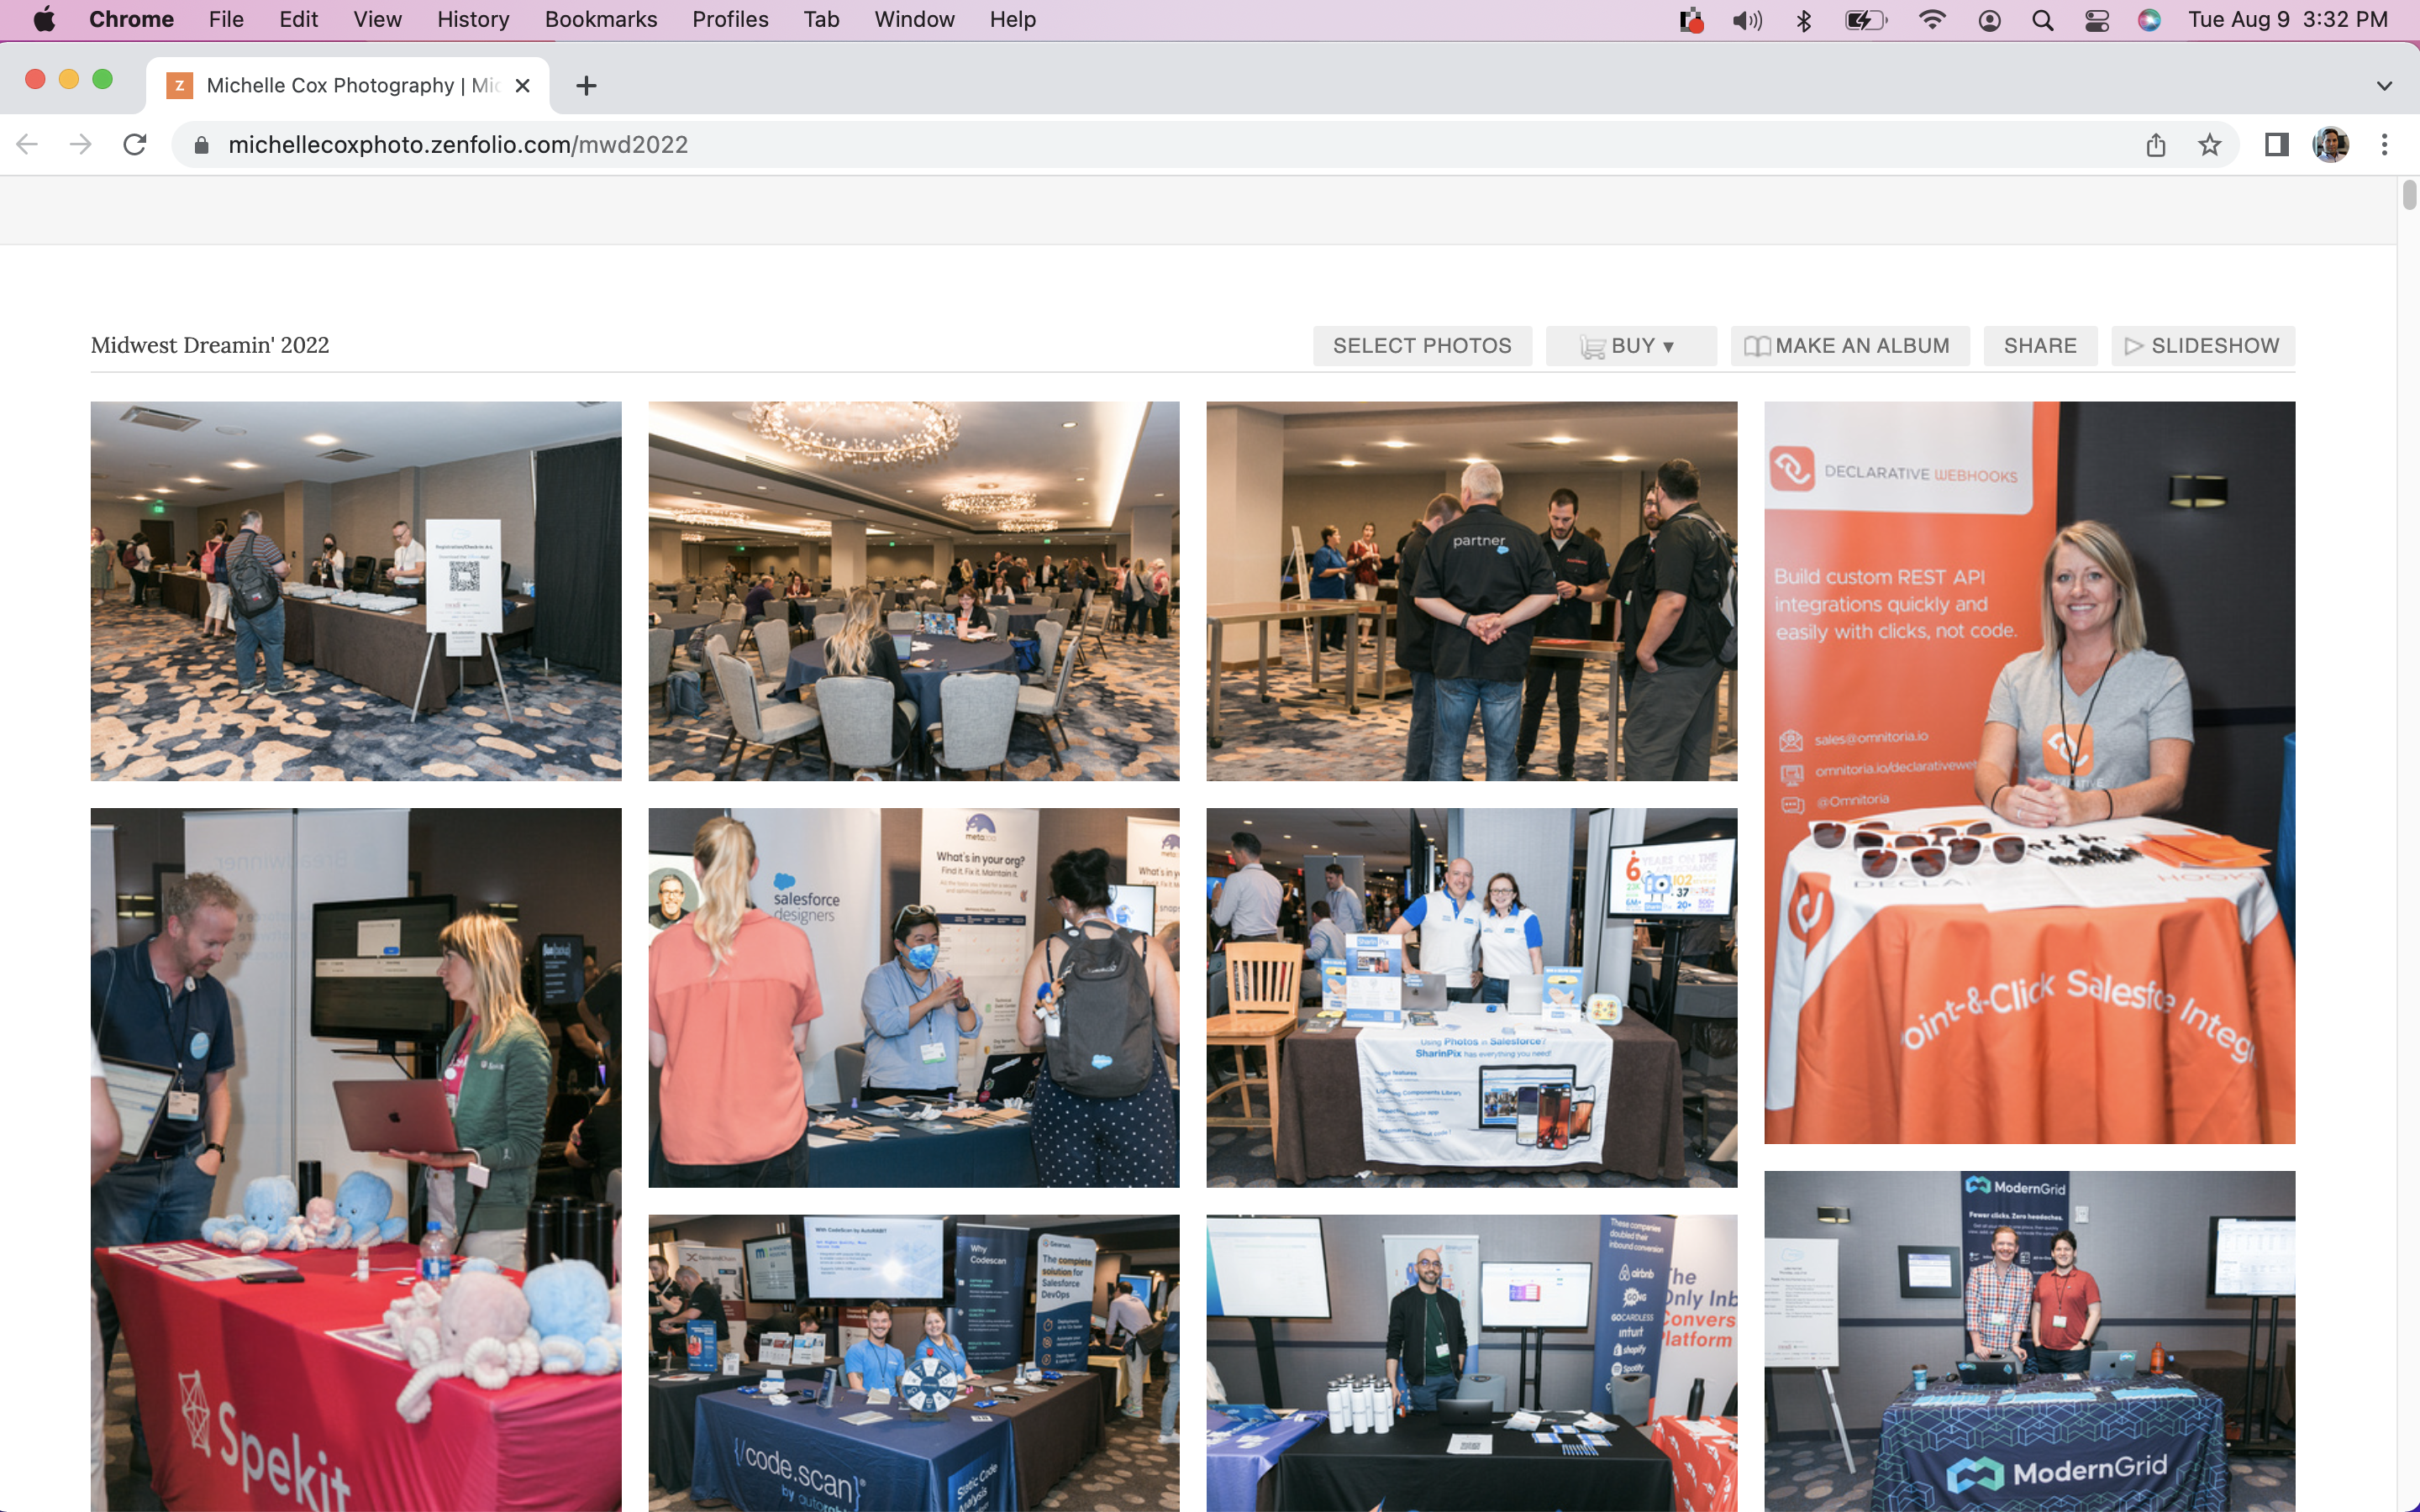View site info via the lock icon
2420x1512 pixels.
pyautogui.click(x=201, y=145)
